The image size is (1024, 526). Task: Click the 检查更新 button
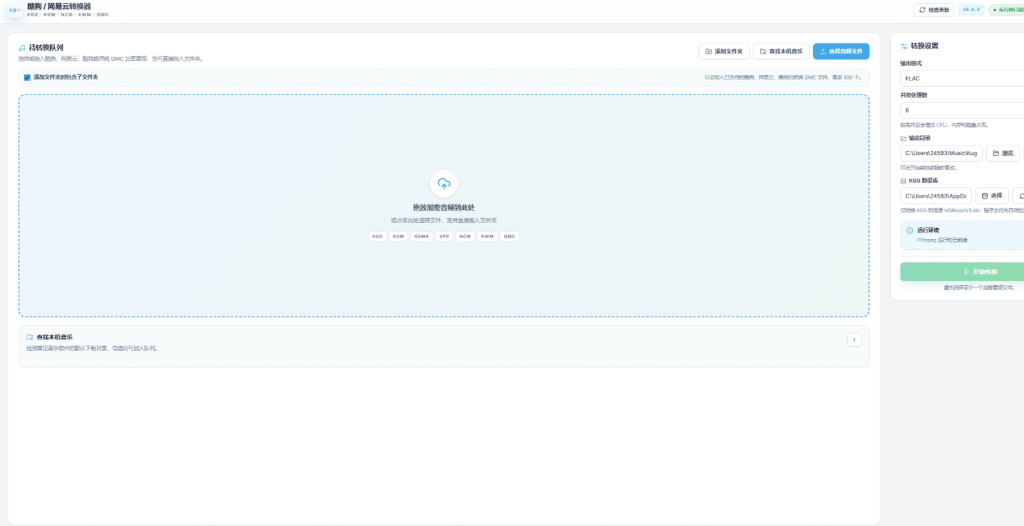(x=935, y=10)
